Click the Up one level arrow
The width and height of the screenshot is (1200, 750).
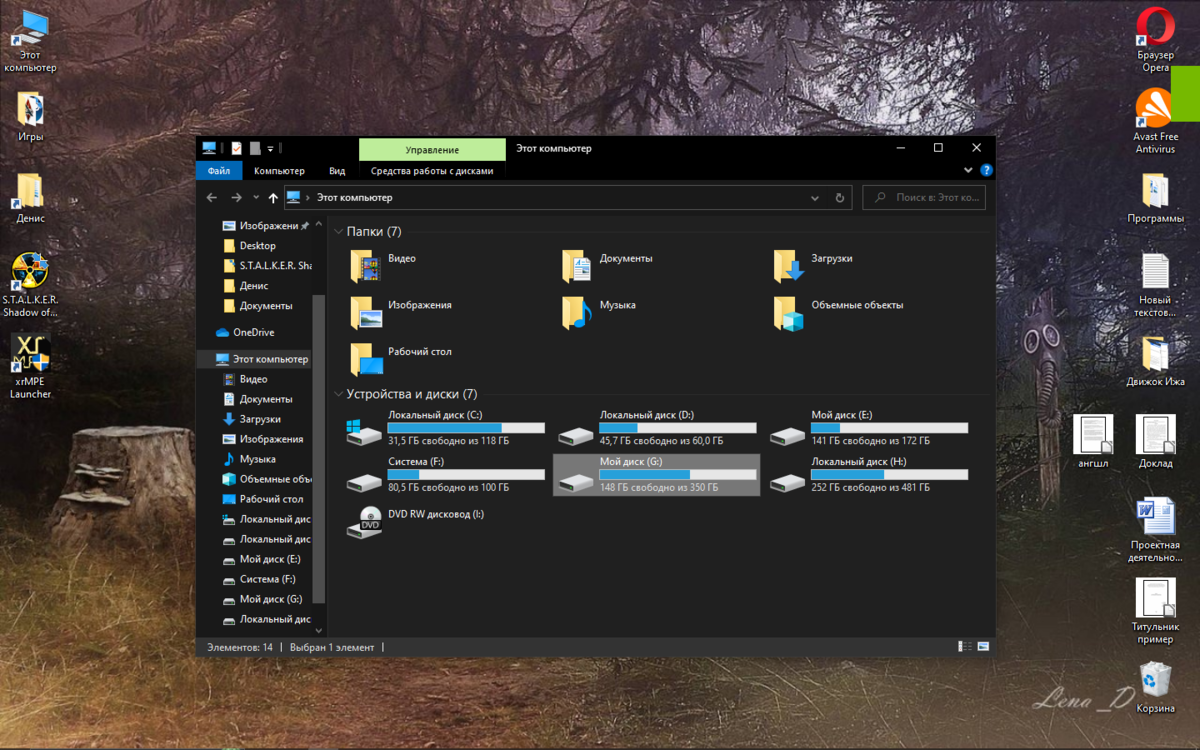click(x=273, y=198)
